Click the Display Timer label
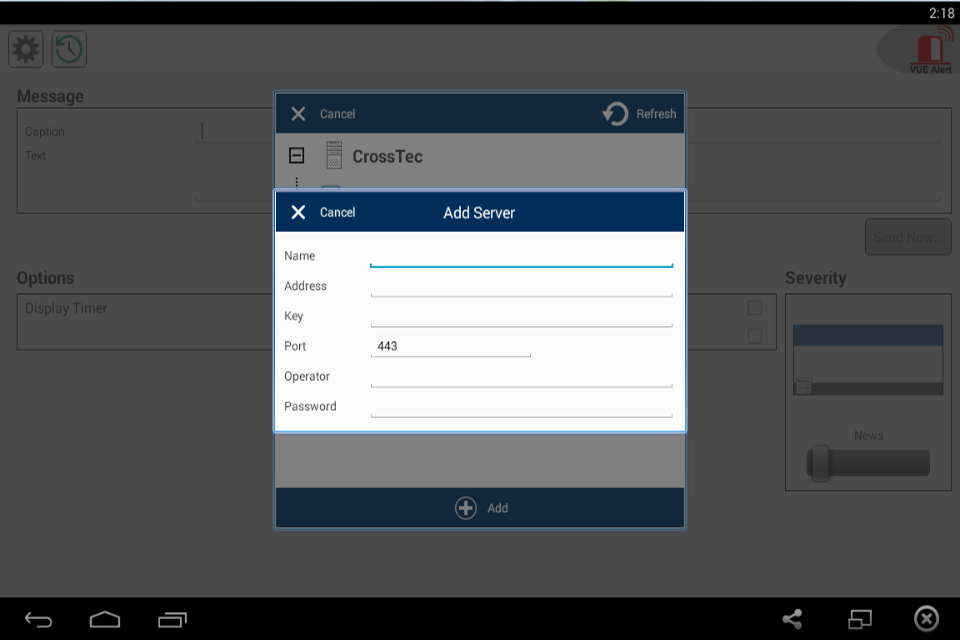The width and height of the screenshot is (960, 640). pos(66,308)
